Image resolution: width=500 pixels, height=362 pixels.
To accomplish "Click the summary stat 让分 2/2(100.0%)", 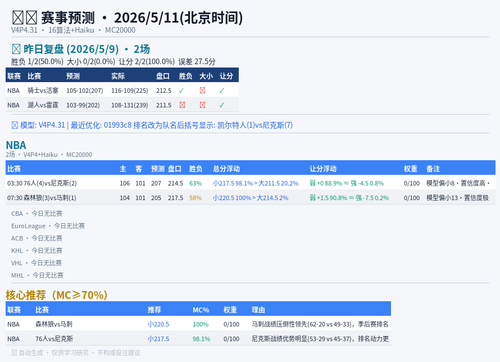I will 147,62.
